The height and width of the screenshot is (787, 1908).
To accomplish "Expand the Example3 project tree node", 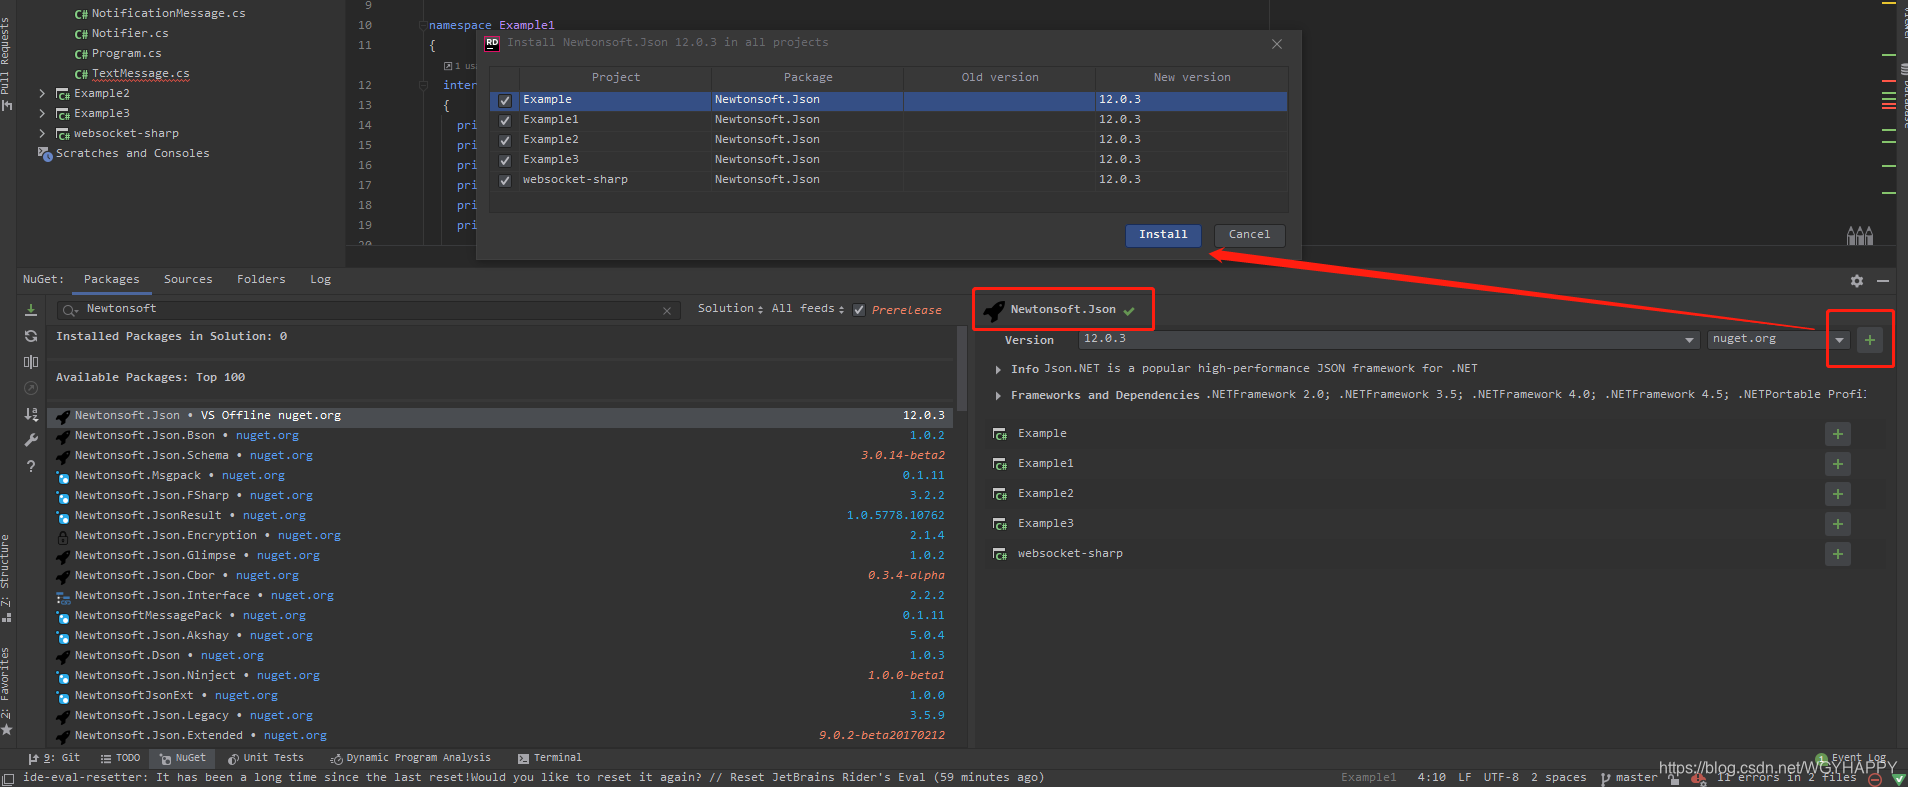I will click(42, 113).
